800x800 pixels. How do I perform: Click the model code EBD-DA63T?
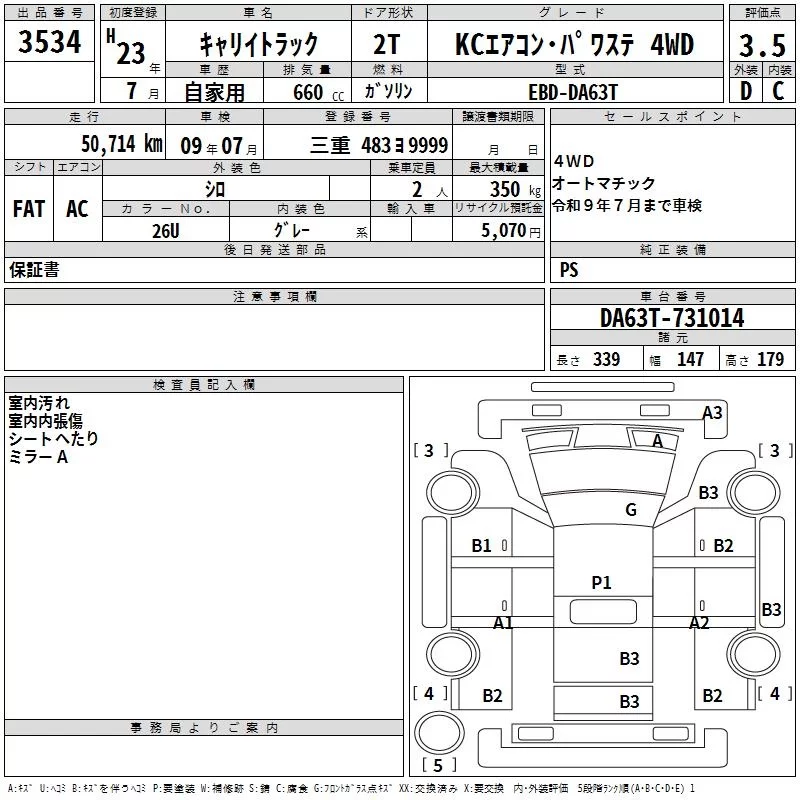click(573, 93)
